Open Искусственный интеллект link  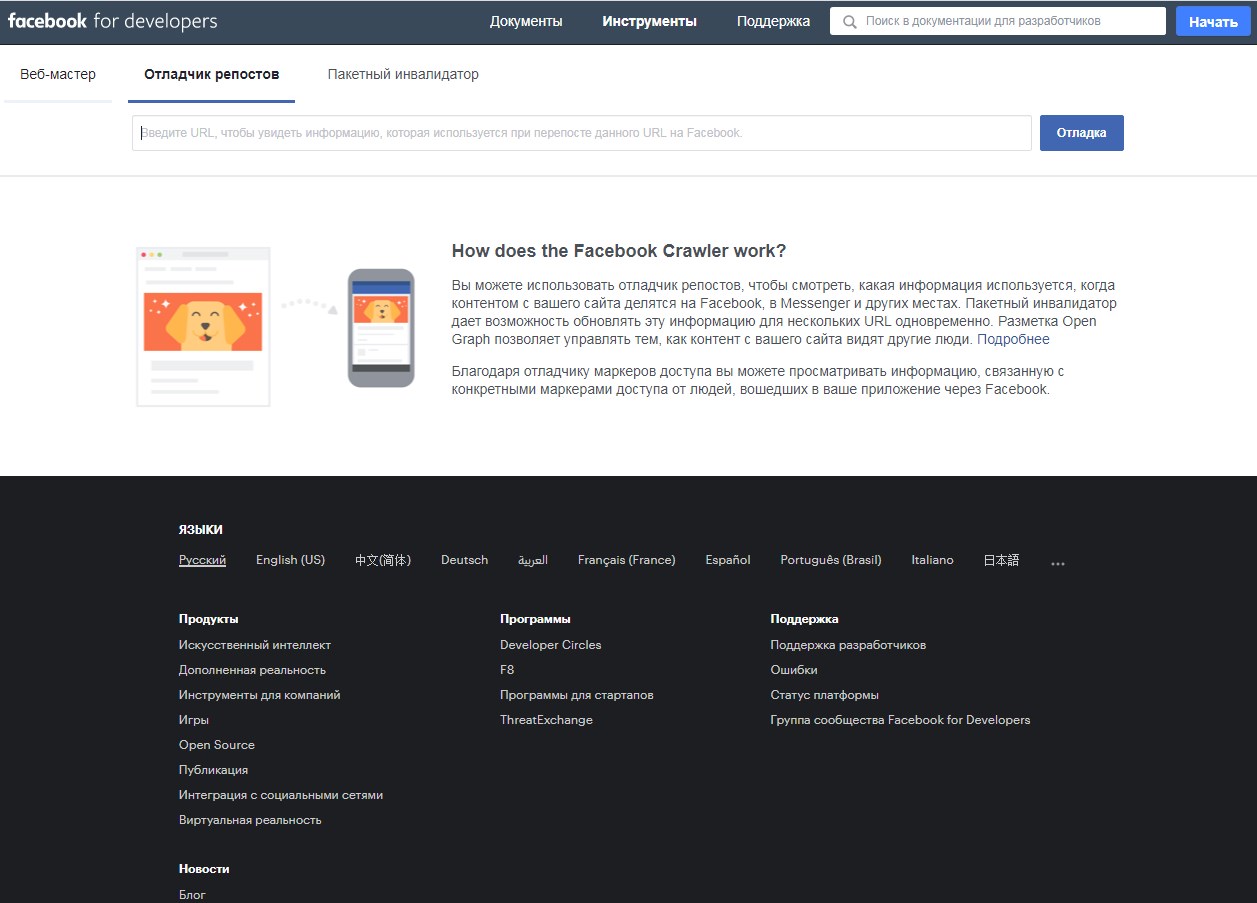tap(255, 645)
